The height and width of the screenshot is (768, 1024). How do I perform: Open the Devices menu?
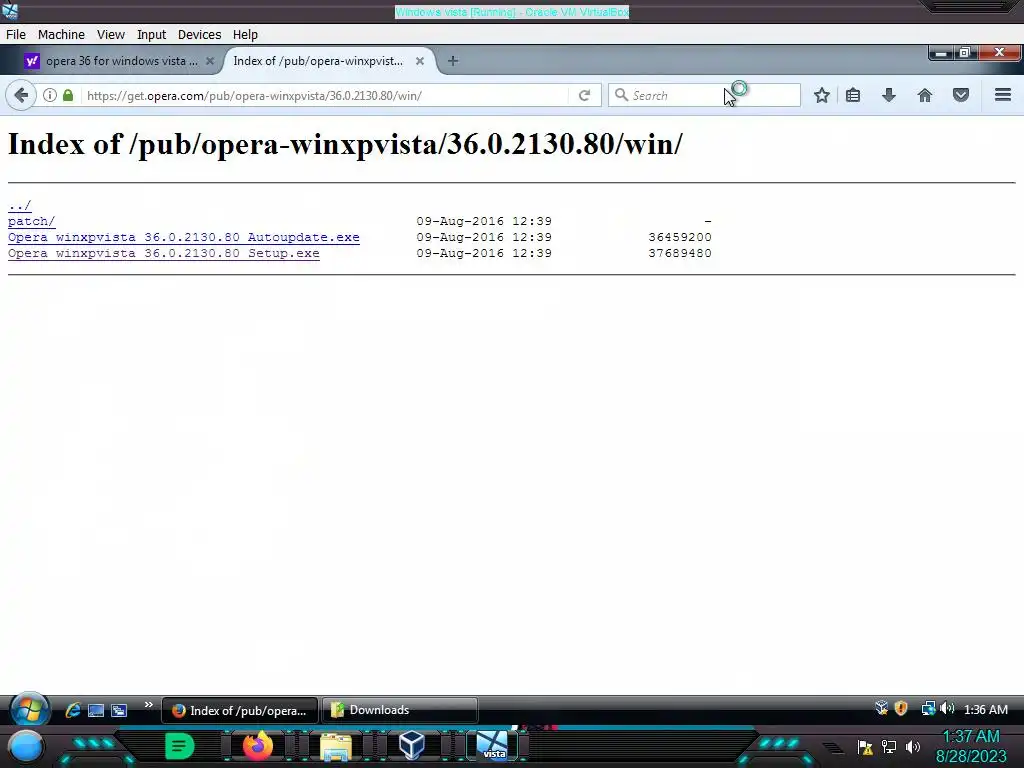[199, 35]
